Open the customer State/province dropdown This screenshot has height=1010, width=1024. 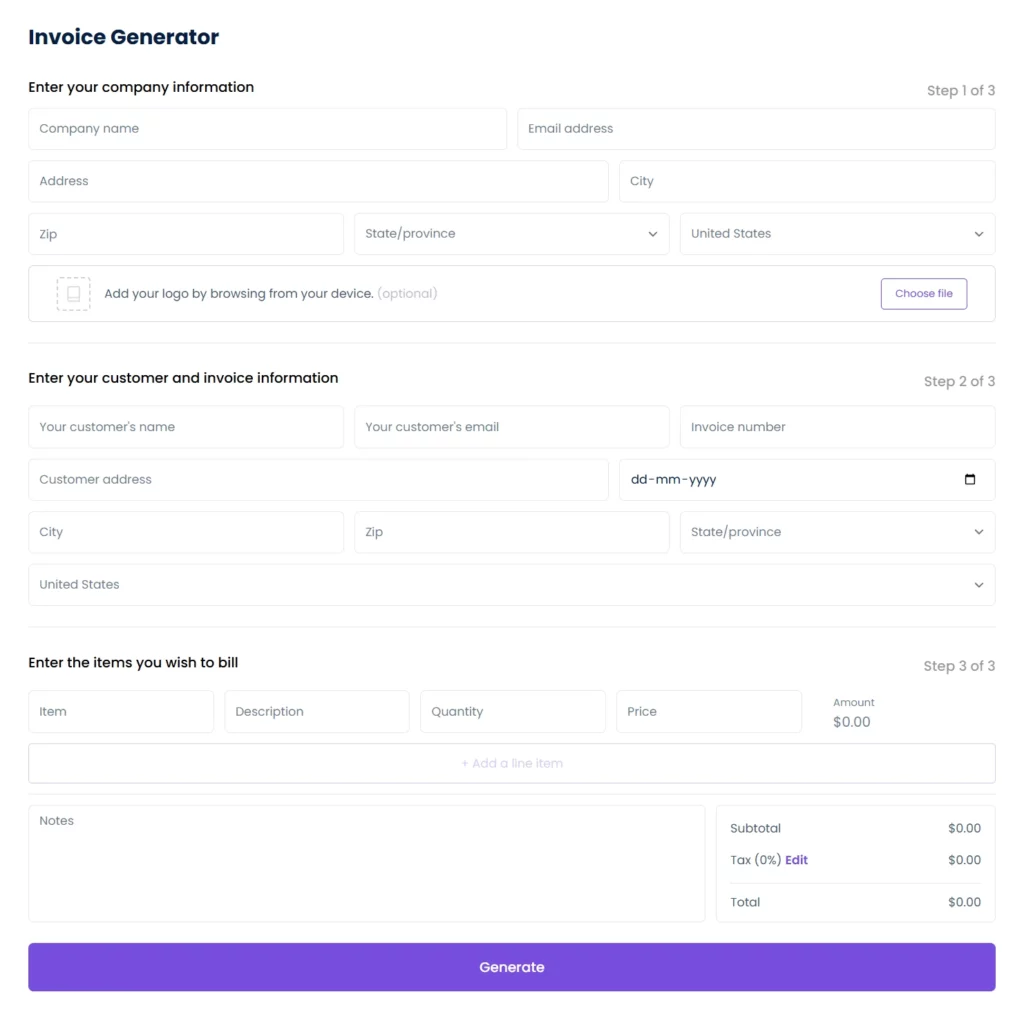point(837,531)
